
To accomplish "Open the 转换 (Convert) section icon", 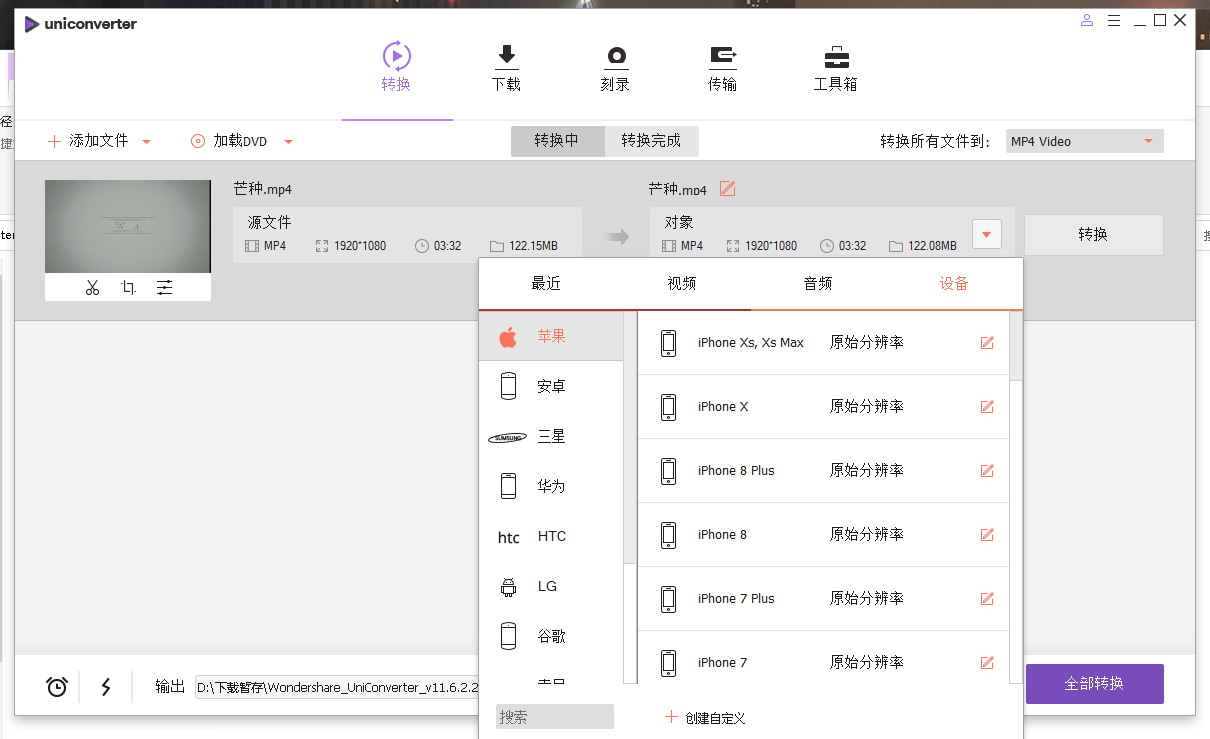I will click(x=397, y=55).
